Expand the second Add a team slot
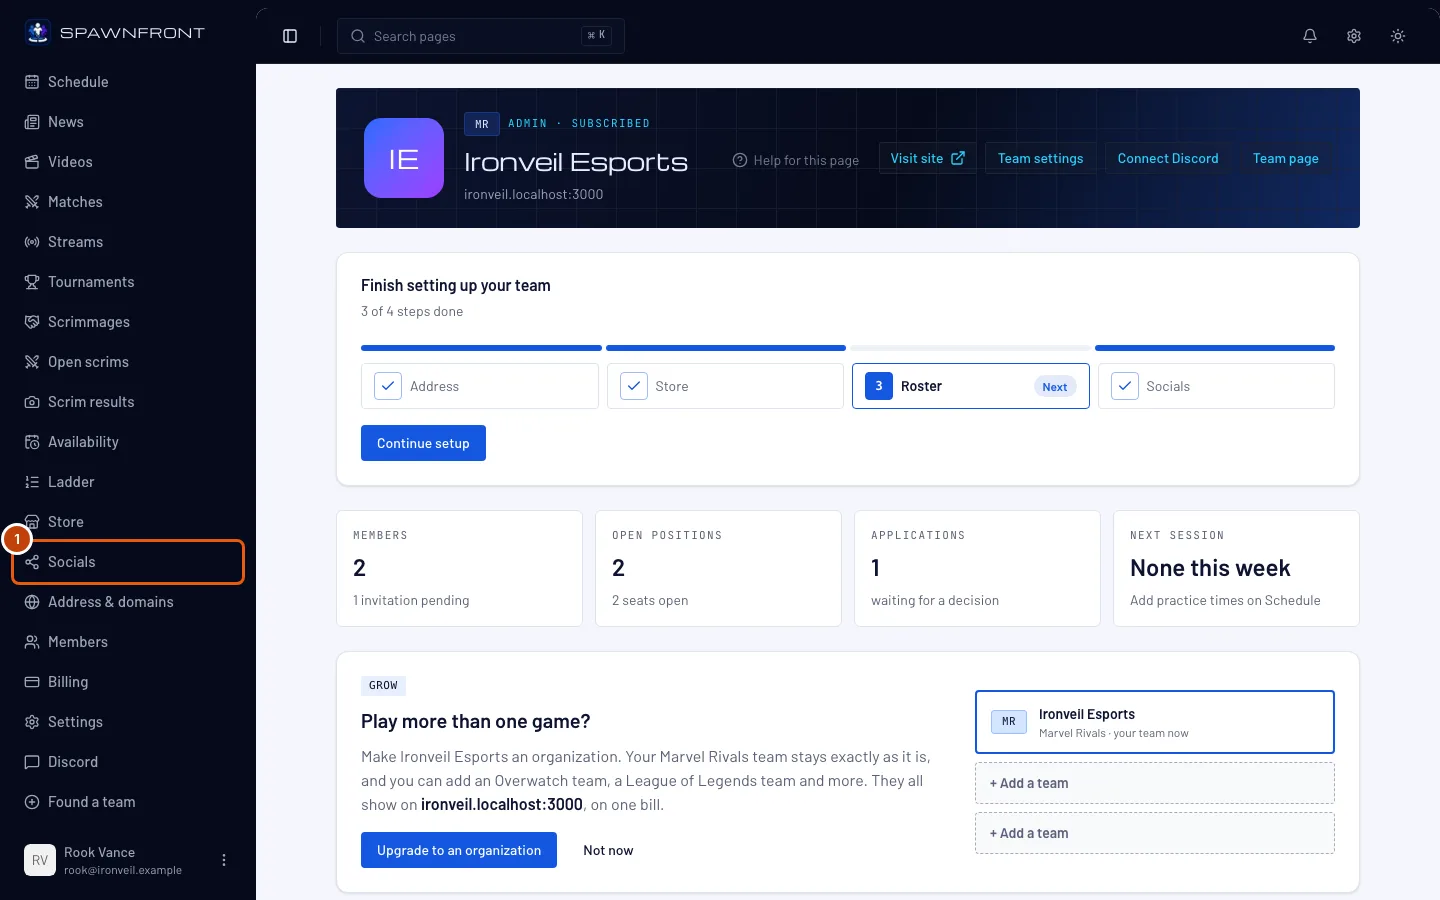The width and height of the screenshot is (1440, 900). (1155, 833)
